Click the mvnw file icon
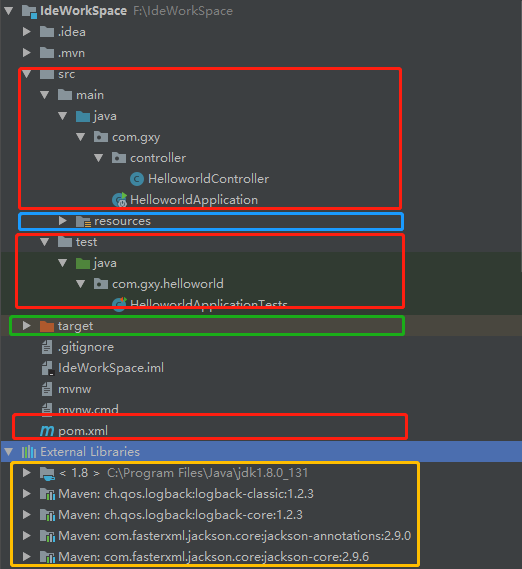Image resolution: width=522 pixels, height=569 pixels. pos(47,389)
